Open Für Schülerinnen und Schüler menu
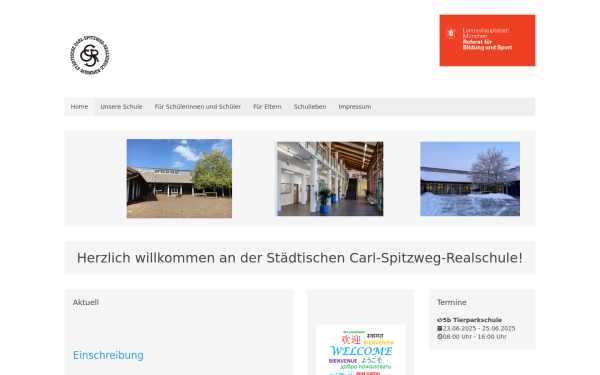The width and height of the screenshot is (600, 375). pyautogui.click(x=198, y=107)
